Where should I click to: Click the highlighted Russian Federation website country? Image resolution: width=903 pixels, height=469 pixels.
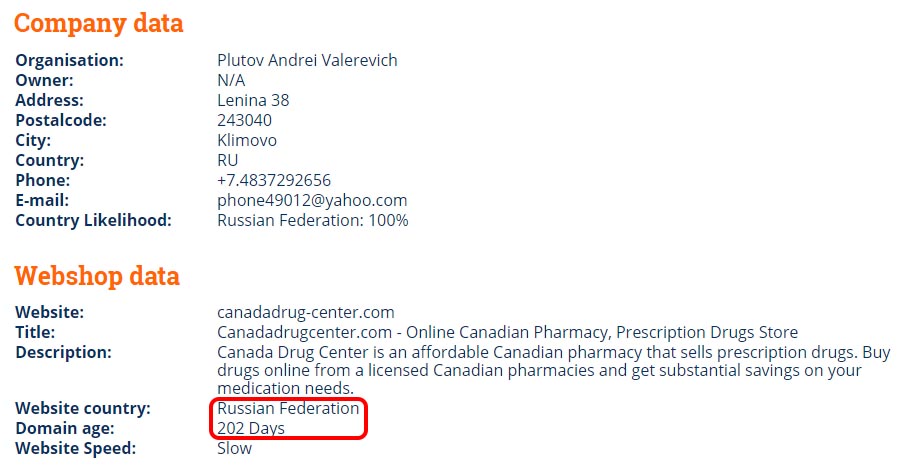tap(288, 409)
